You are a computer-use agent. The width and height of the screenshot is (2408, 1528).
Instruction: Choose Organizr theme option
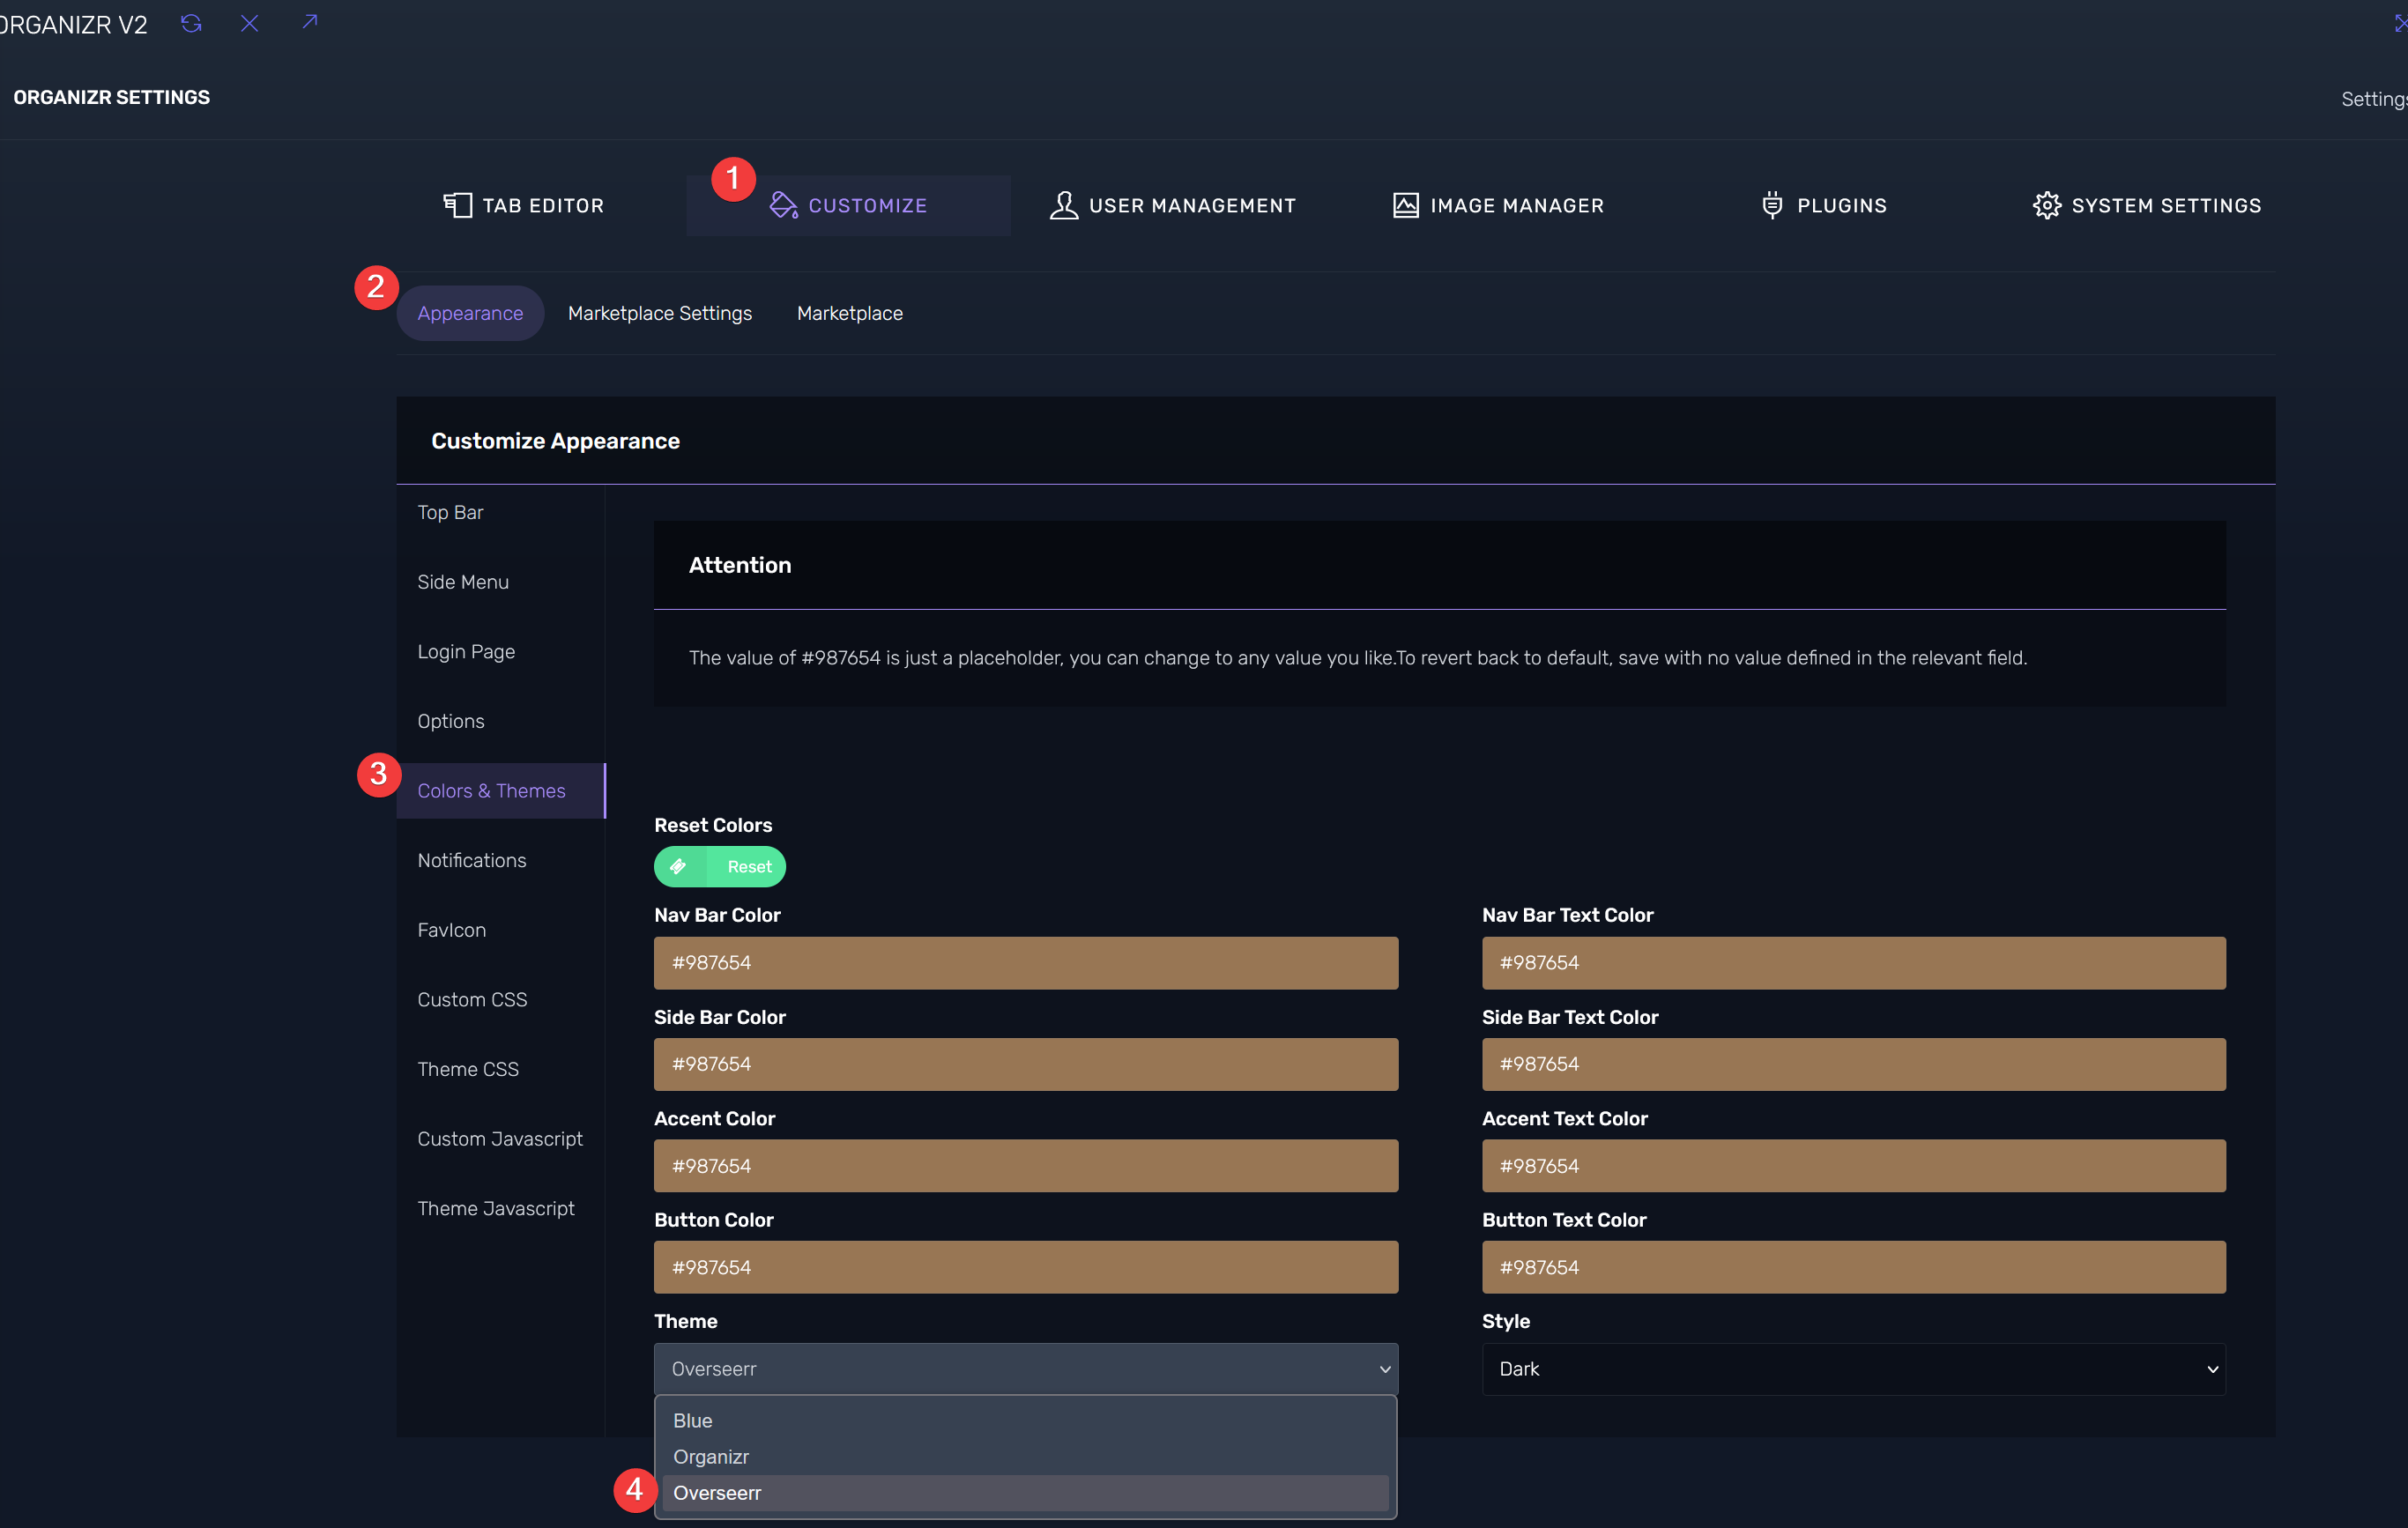click(1025, 1457)
